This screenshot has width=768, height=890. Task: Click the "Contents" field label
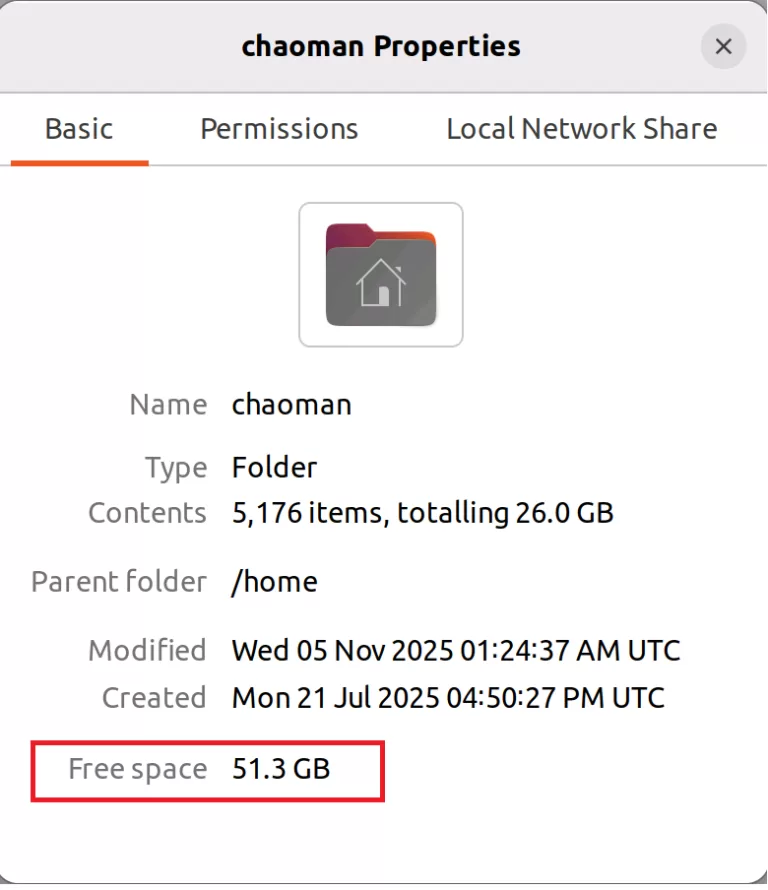[x=147, y=513]
